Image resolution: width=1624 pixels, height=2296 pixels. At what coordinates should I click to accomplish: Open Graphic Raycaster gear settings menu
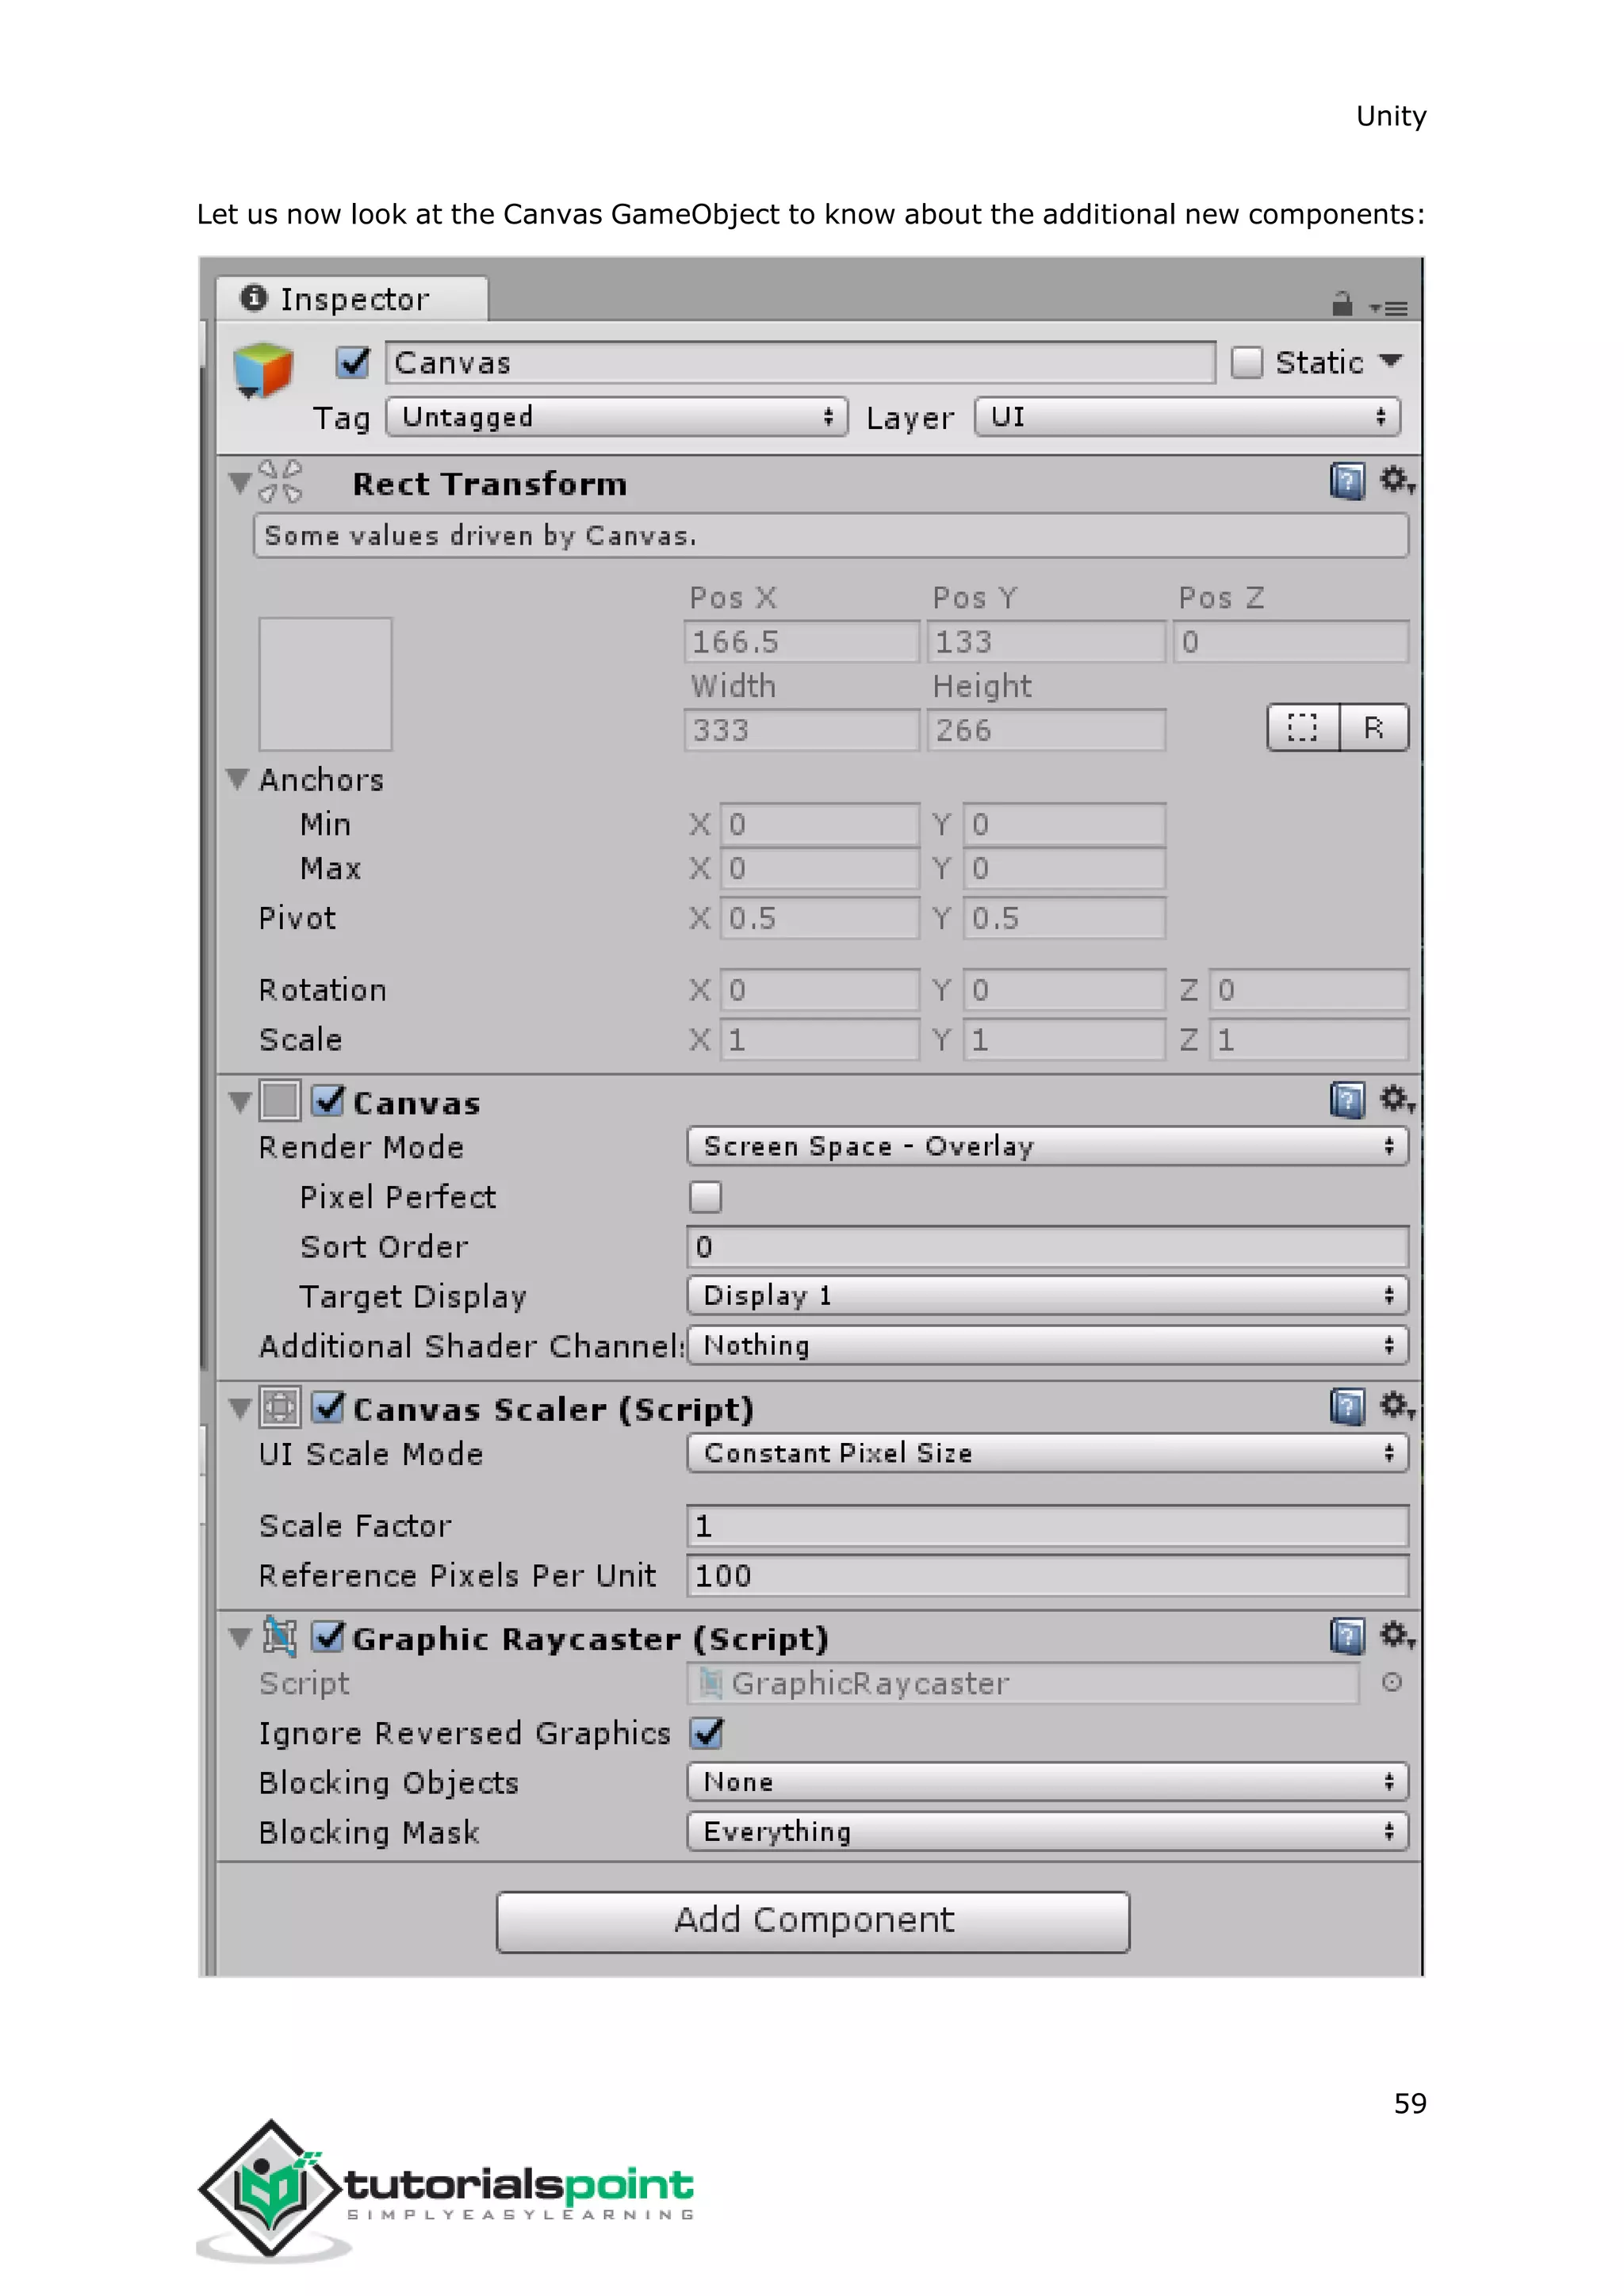pos(1396,1635)
